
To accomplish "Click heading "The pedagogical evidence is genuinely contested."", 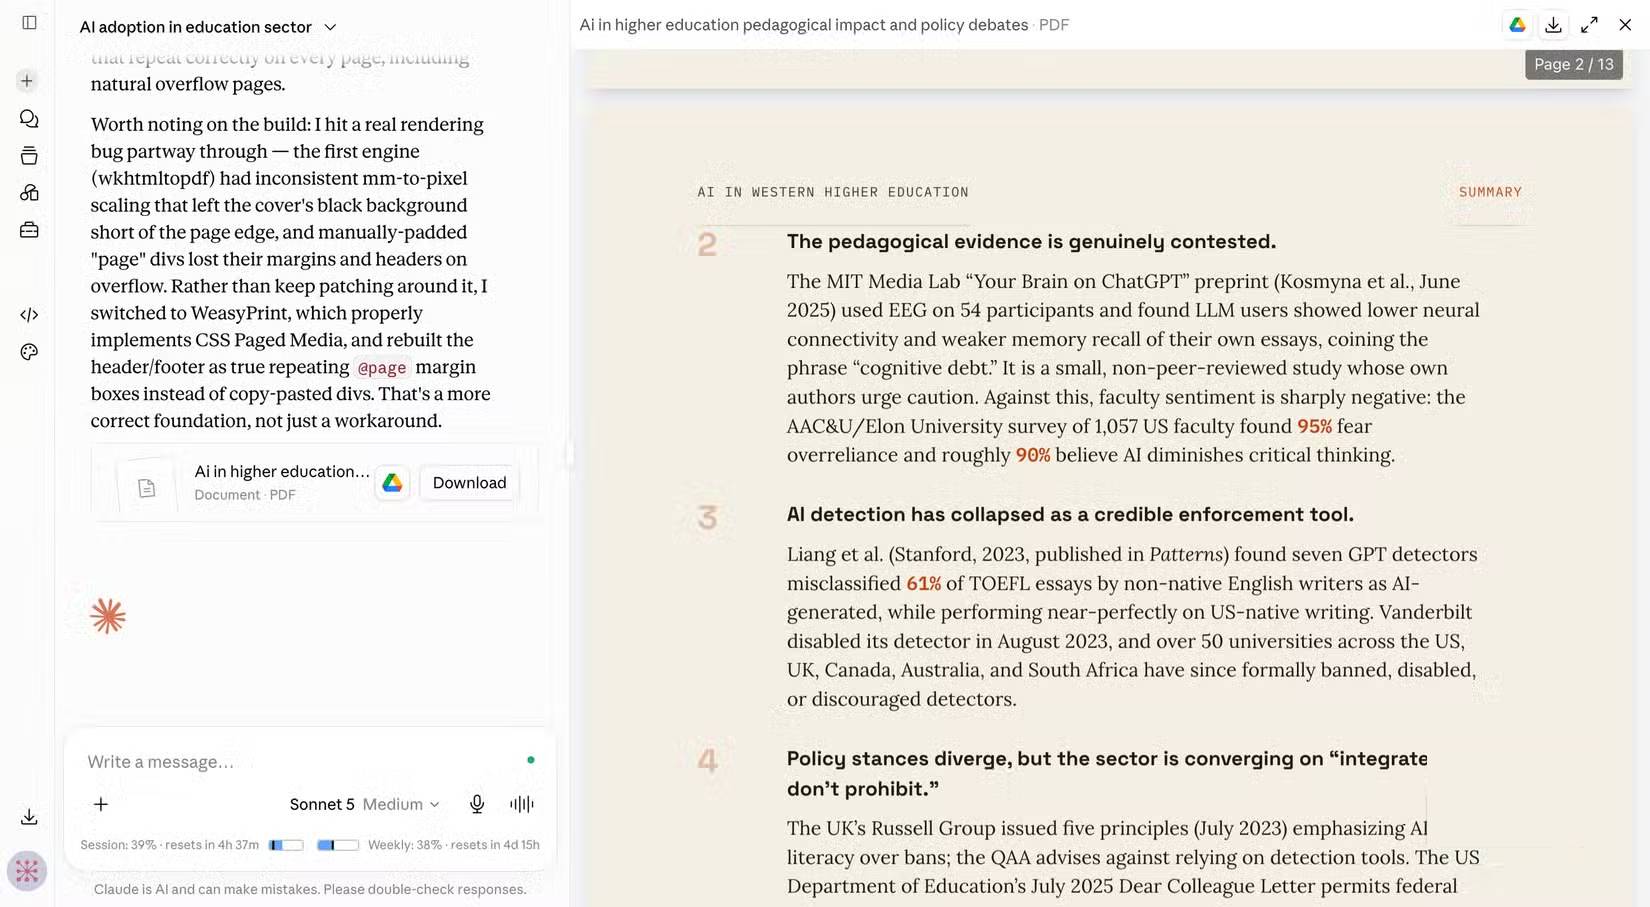I will pyautogui.click(x=1031, y=241).
